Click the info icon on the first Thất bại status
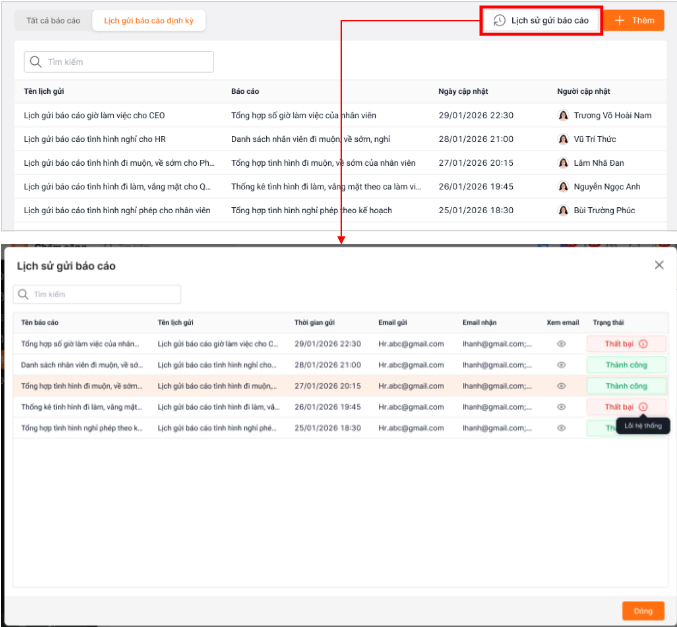The image size is (677, 627). click(x=643, y=344)
